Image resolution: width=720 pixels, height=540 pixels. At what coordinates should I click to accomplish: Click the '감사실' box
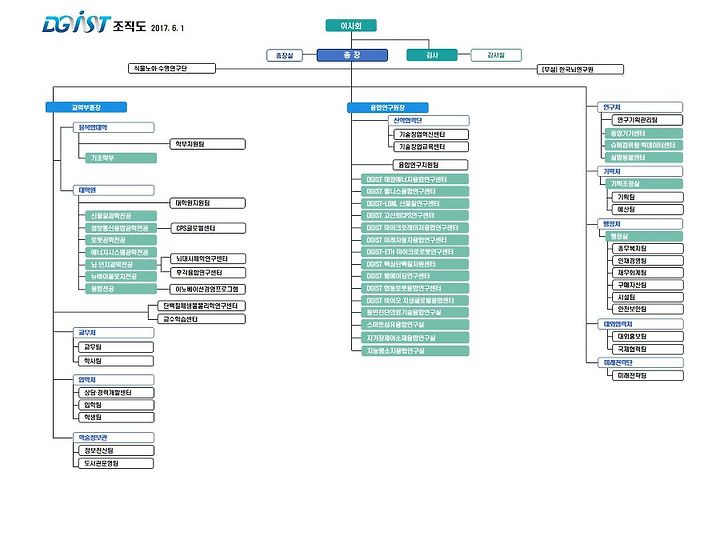(496, 55)
